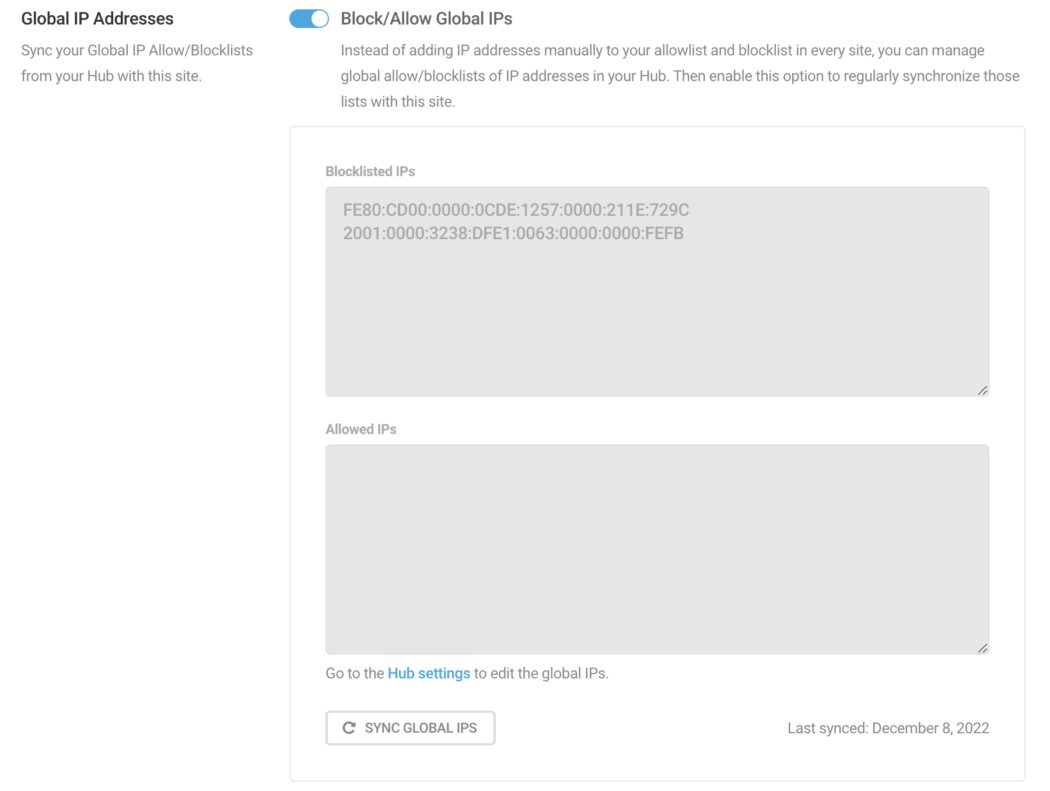1050x791 pixels.
Task: Click the "Go to the" hint text
Action: click(355, 673)
